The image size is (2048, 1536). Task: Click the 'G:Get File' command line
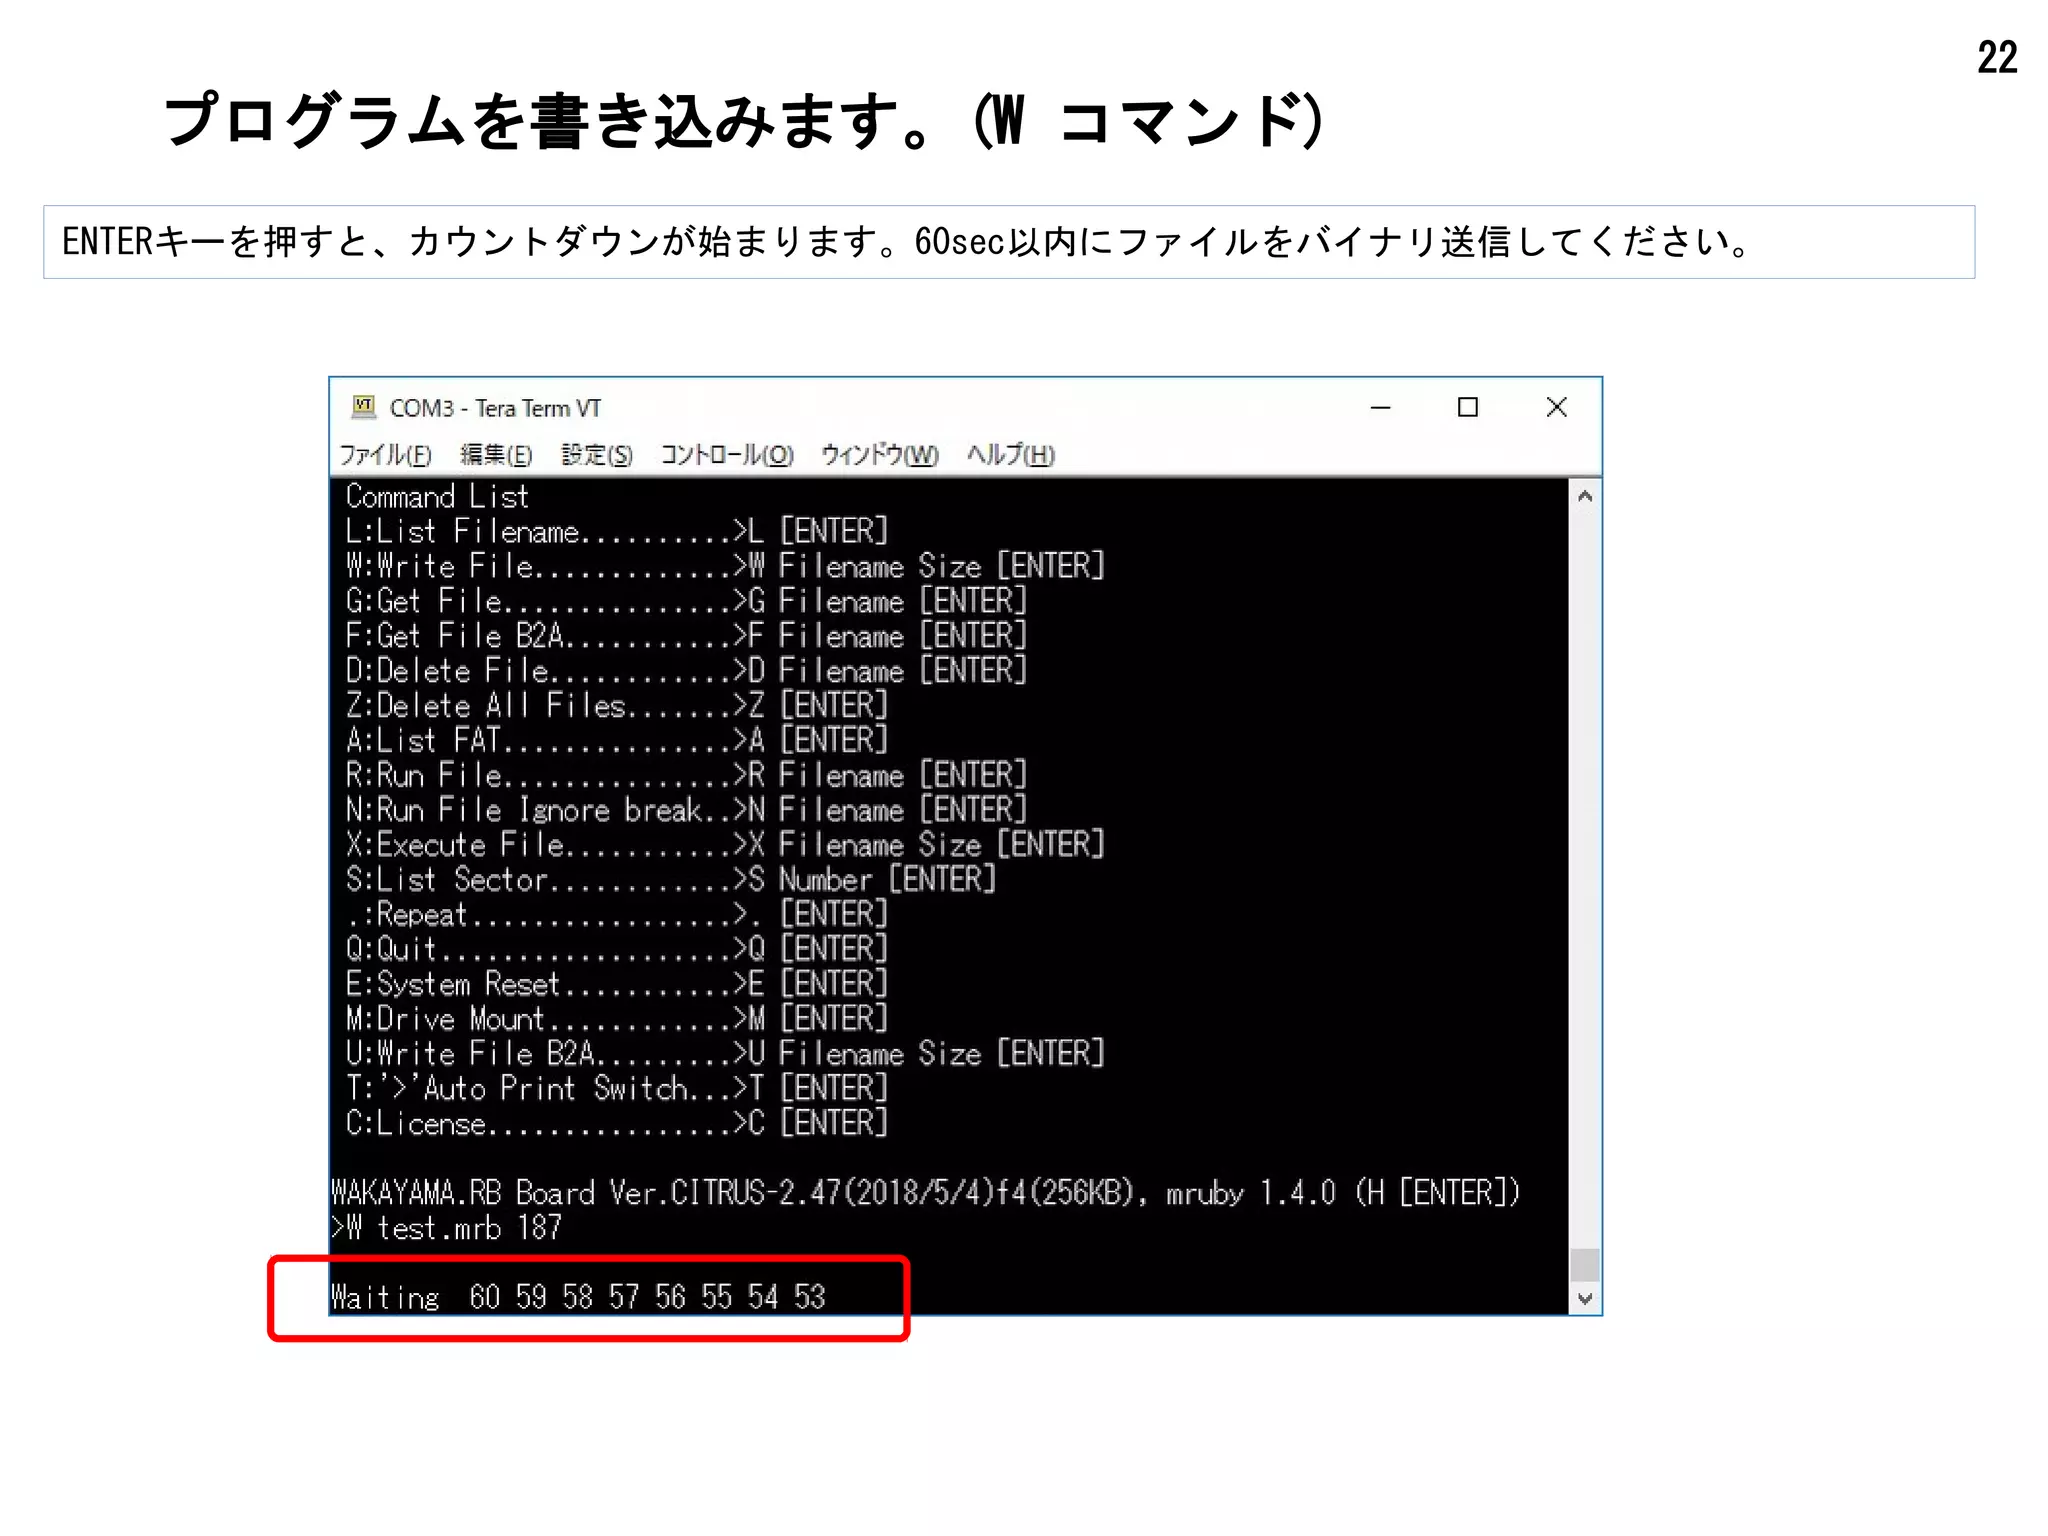[686, 601]
